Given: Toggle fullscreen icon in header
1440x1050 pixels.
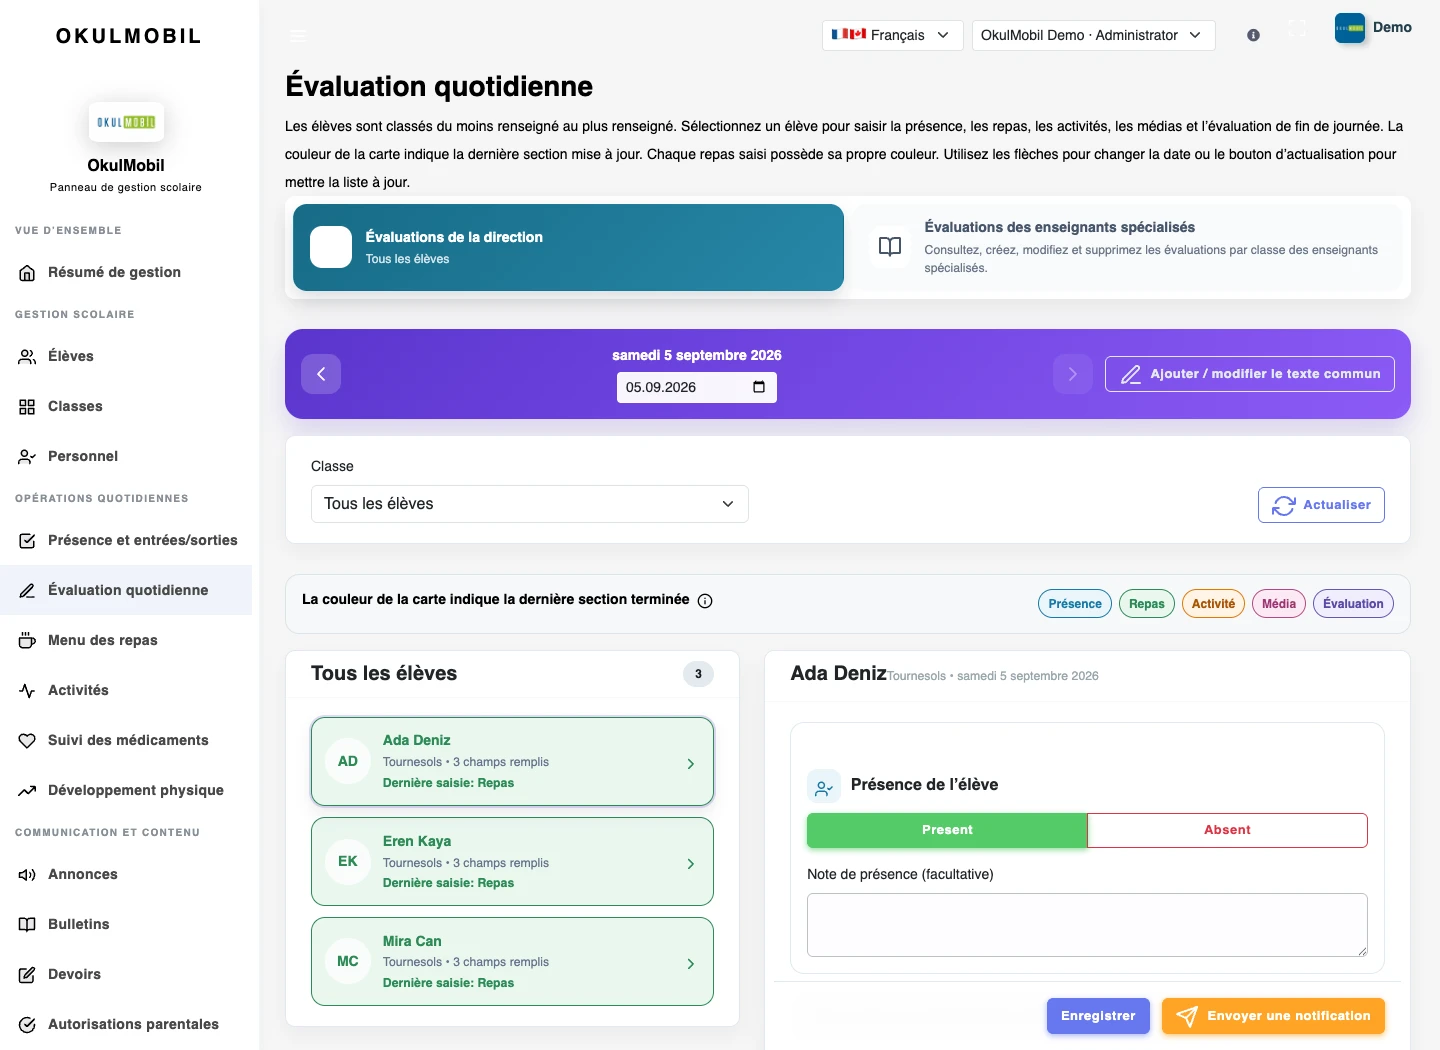Looking at the screenshot, I should (x=1297, y=29).
